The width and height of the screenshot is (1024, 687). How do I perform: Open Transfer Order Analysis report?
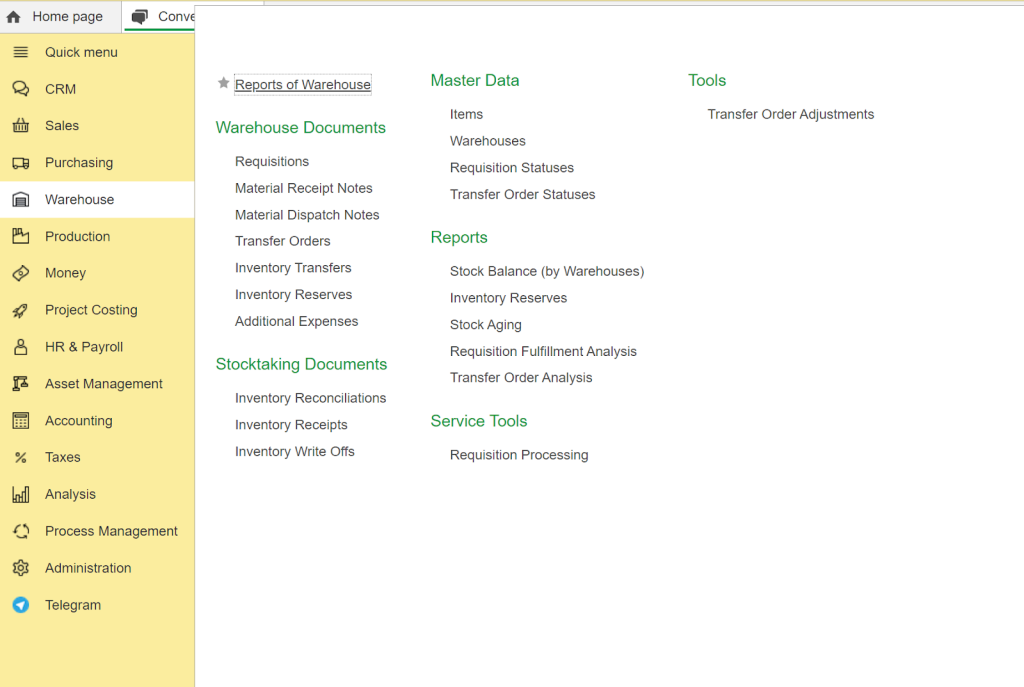tap(520, 377)
